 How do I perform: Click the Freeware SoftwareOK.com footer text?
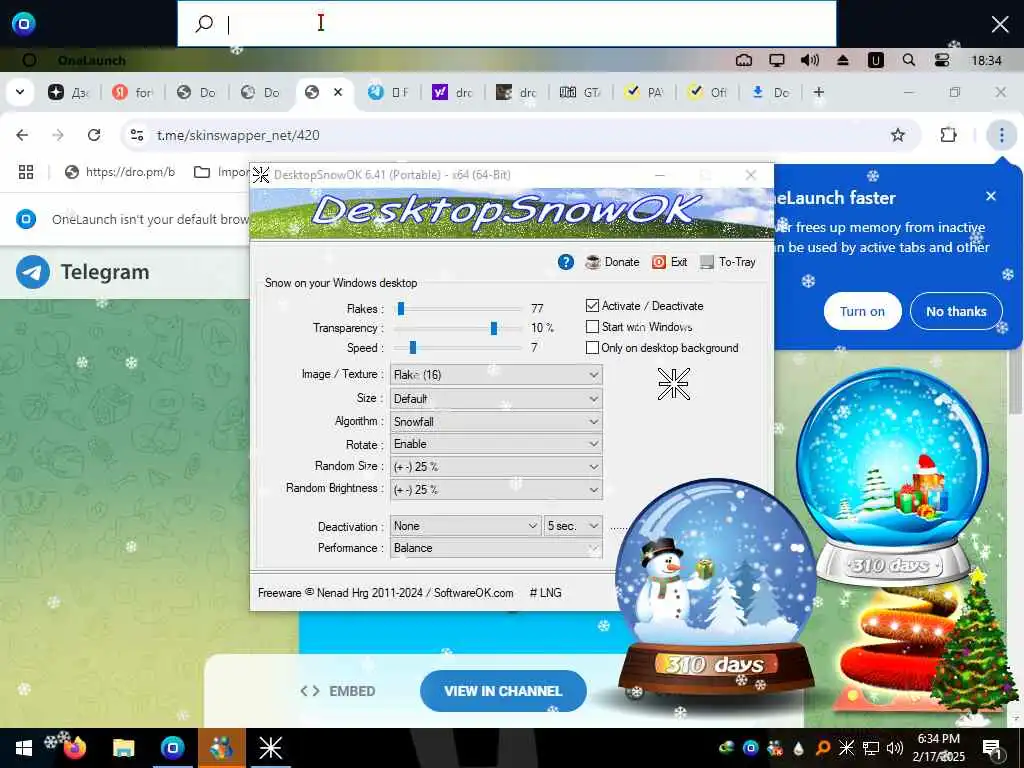pos(385,593)
